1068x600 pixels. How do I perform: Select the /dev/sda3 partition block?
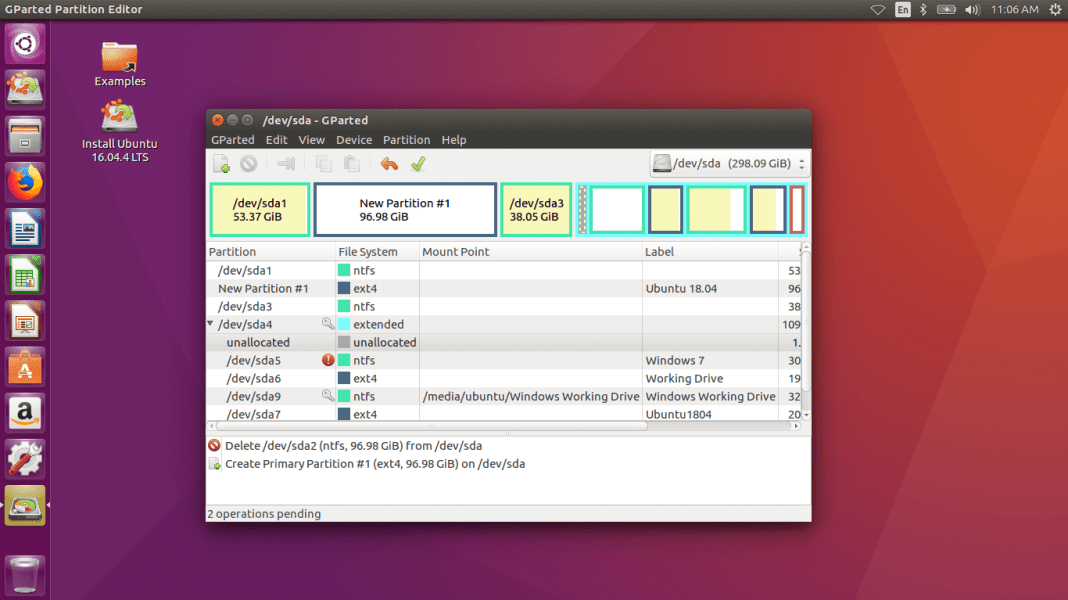[536, 208]
